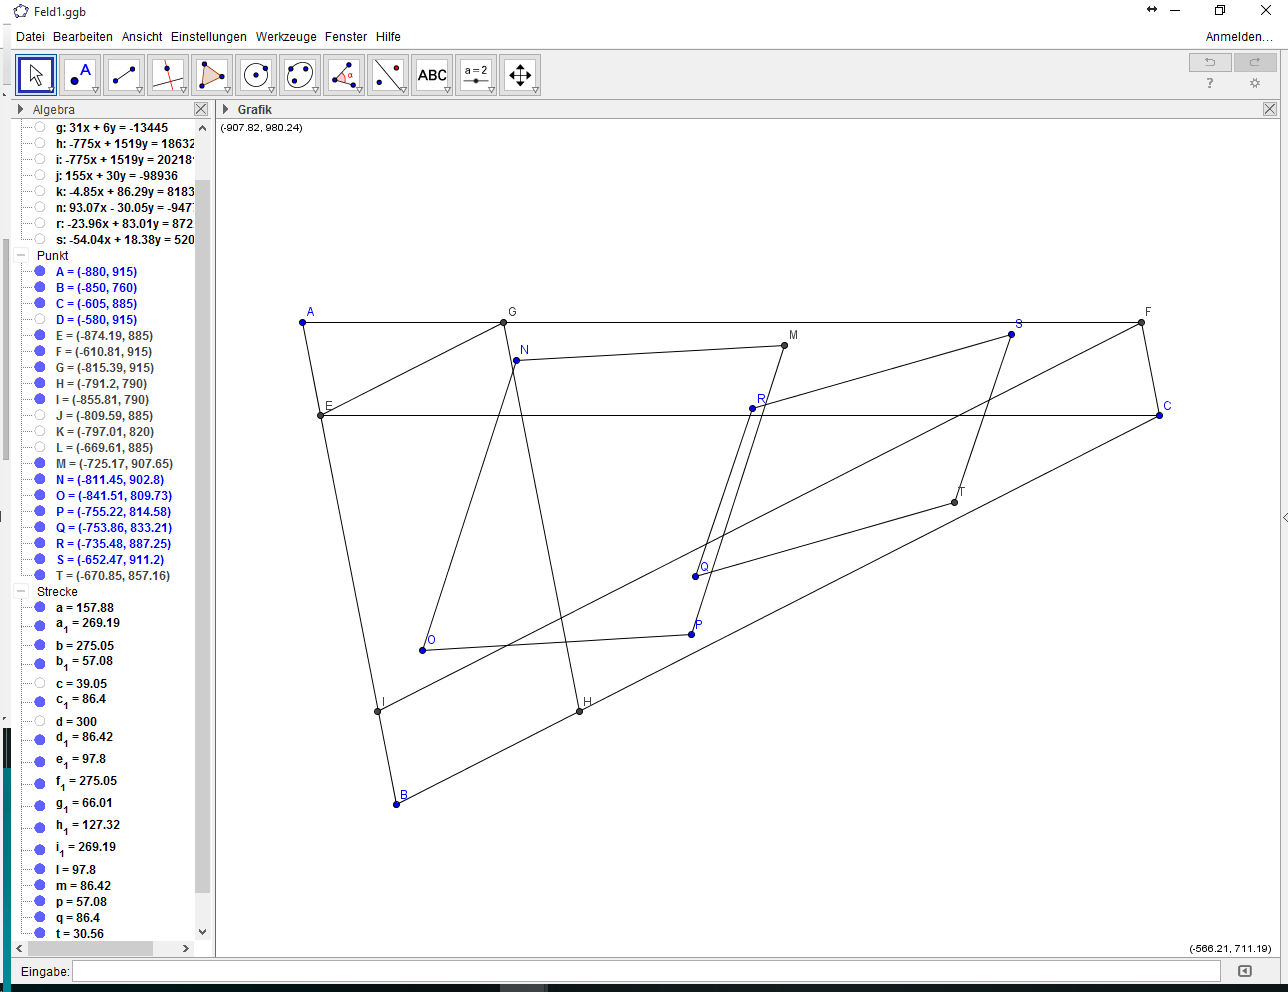Select the Move arrow tool
1288x992 pixels.
pyautogui.click(x=36, y=75)
